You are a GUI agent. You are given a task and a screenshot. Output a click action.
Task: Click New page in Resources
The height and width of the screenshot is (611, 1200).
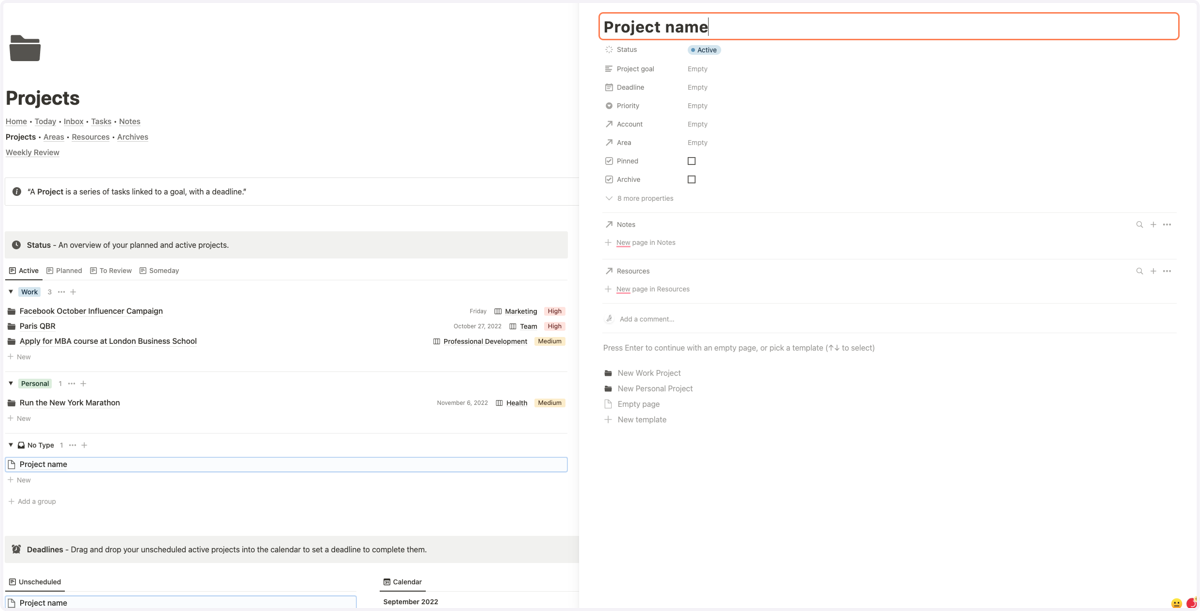[653, 289]
